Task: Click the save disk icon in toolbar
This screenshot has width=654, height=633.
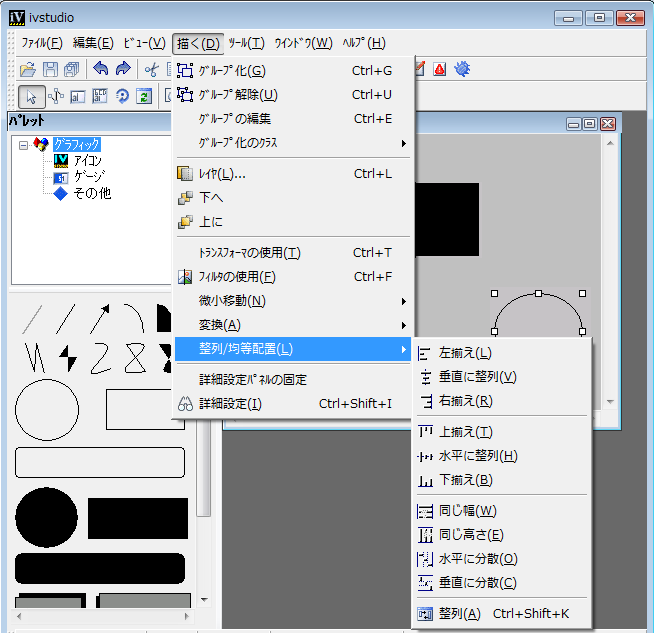Action: click(50, 69)
